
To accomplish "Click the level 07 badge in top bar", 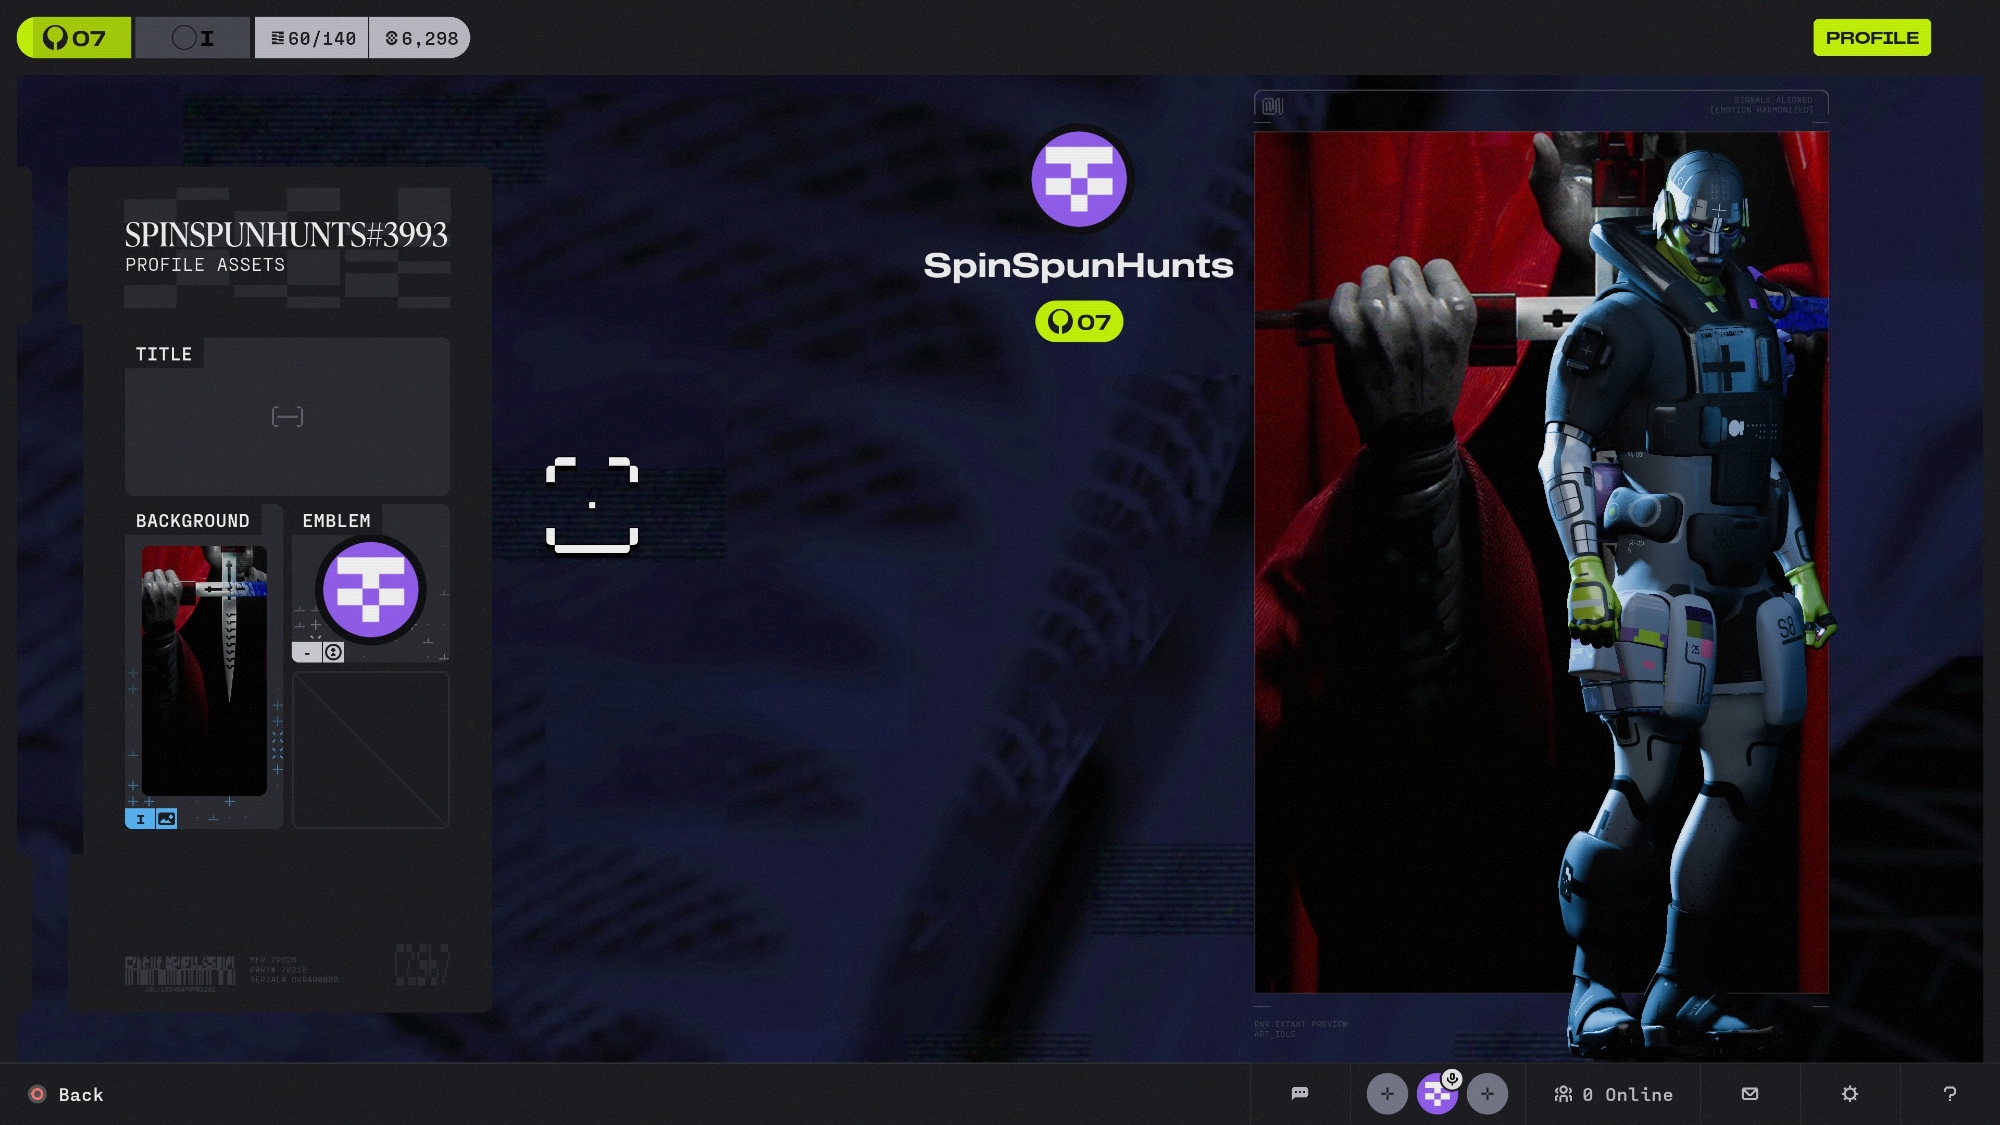I will tap(74, 38).
